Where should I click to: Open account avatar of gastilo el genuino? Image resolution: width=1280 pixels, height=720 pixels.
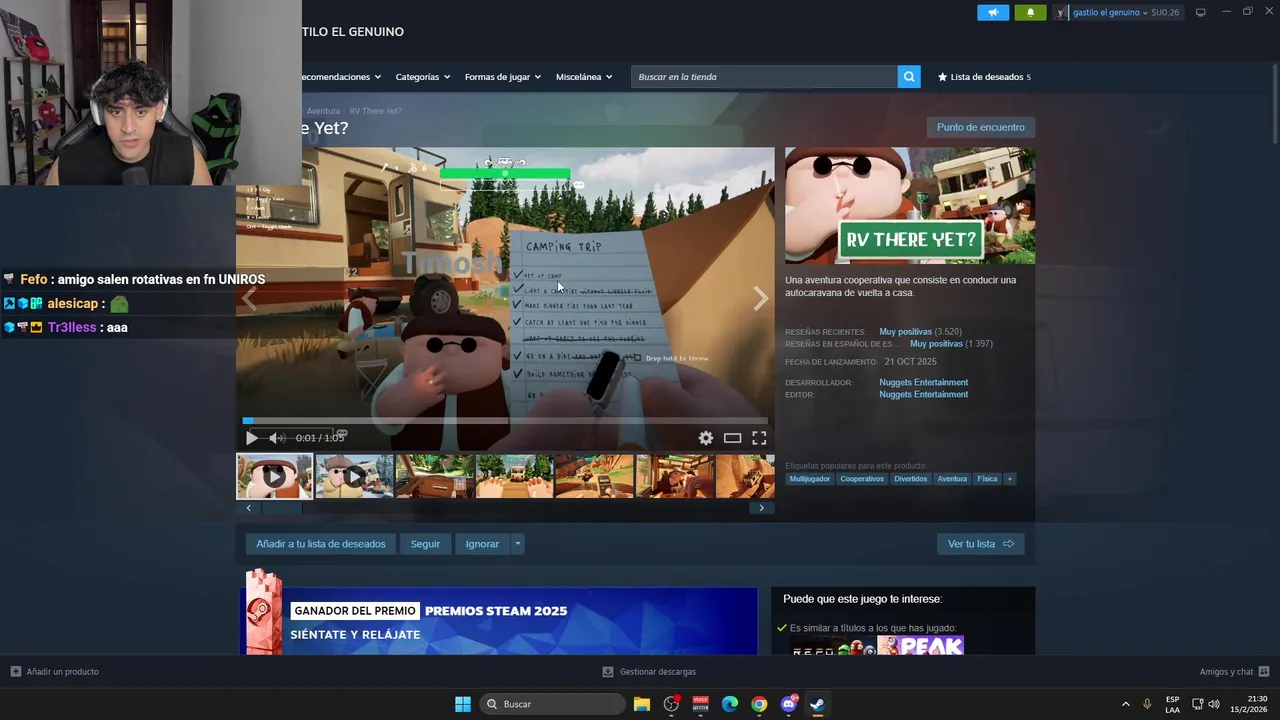coord(1061,13)
